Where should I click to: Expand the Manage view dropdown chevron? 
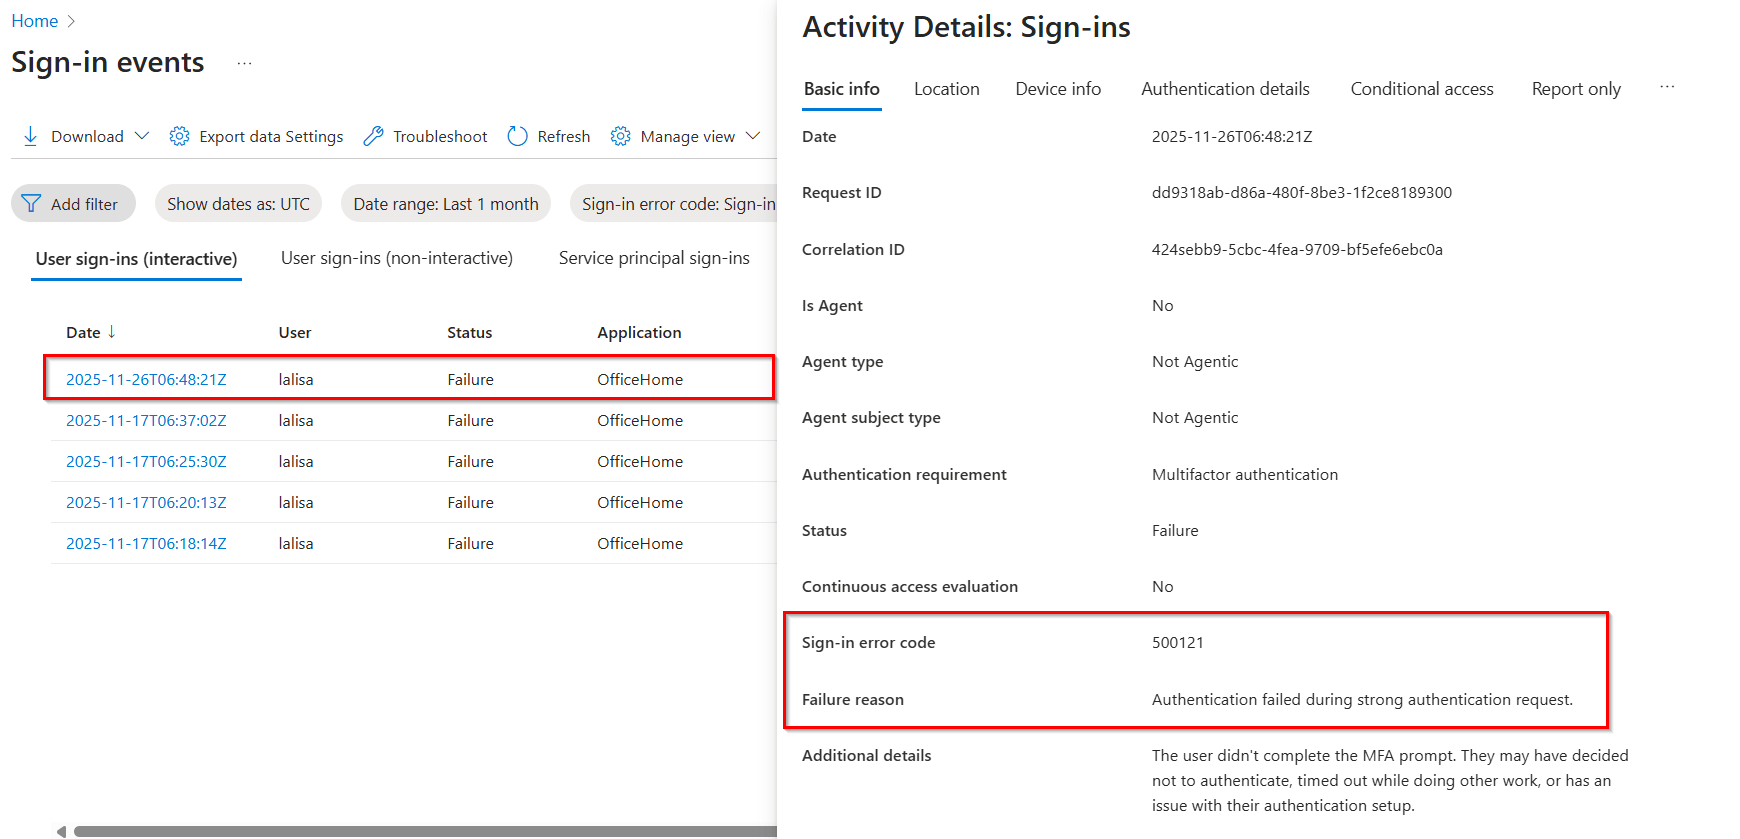click(754, 136)
